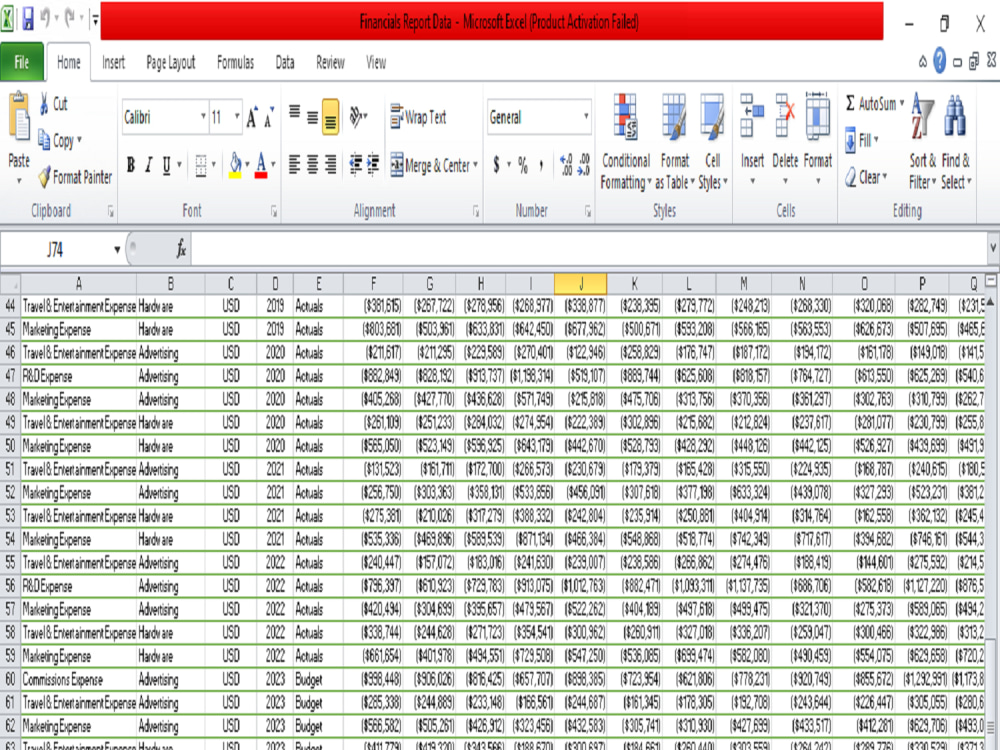This screenshot has height=750, width=1000.
Task: Click the Save disk icon in quick access
Action: (28, 20)
